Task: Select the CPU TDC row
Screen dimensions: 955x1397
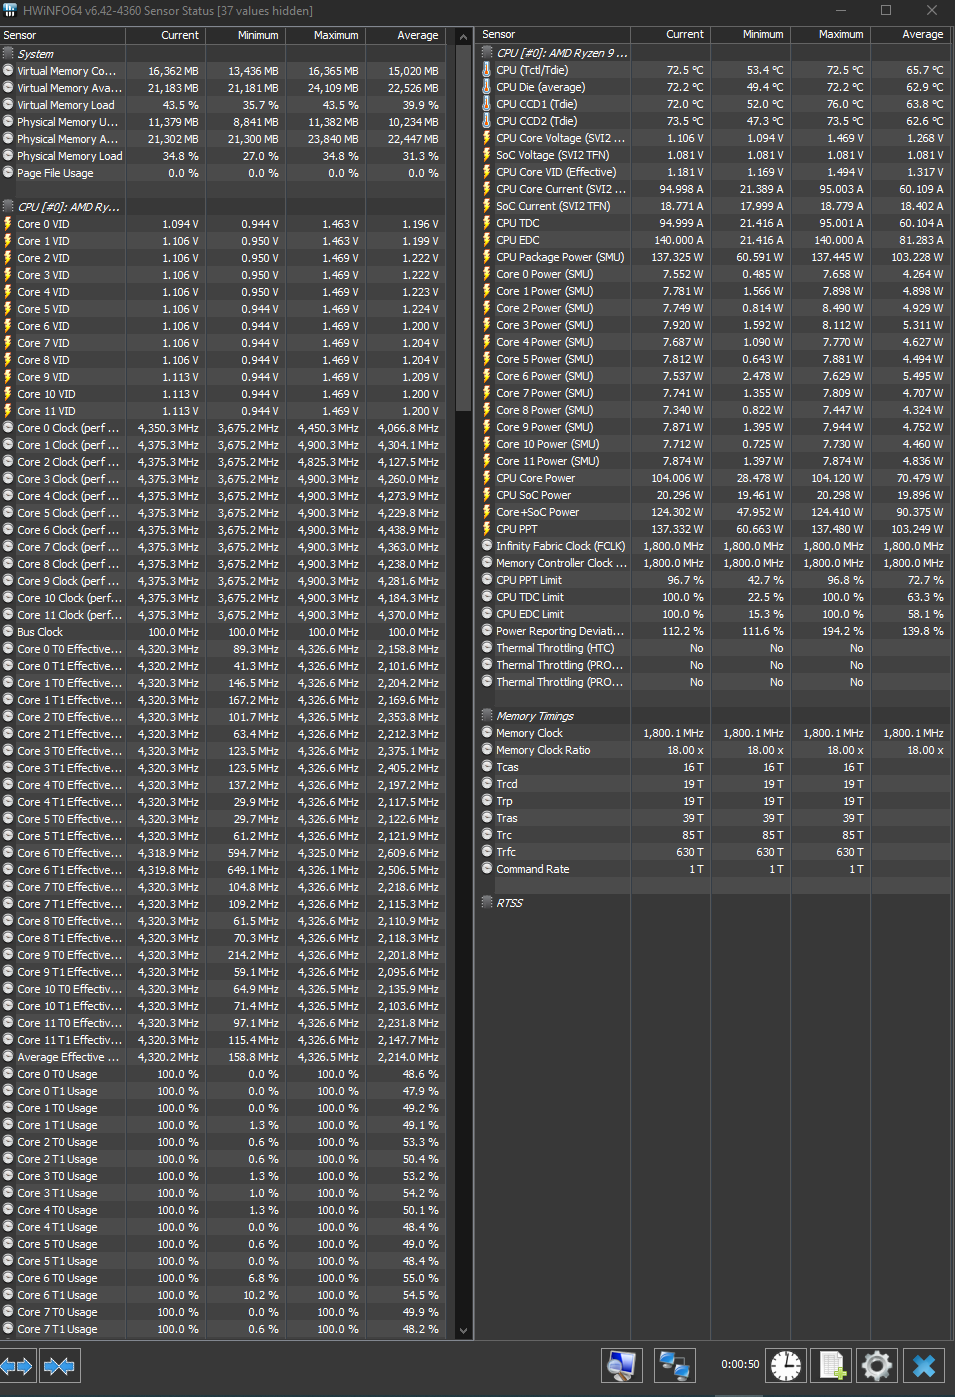Action: point(713,223)
